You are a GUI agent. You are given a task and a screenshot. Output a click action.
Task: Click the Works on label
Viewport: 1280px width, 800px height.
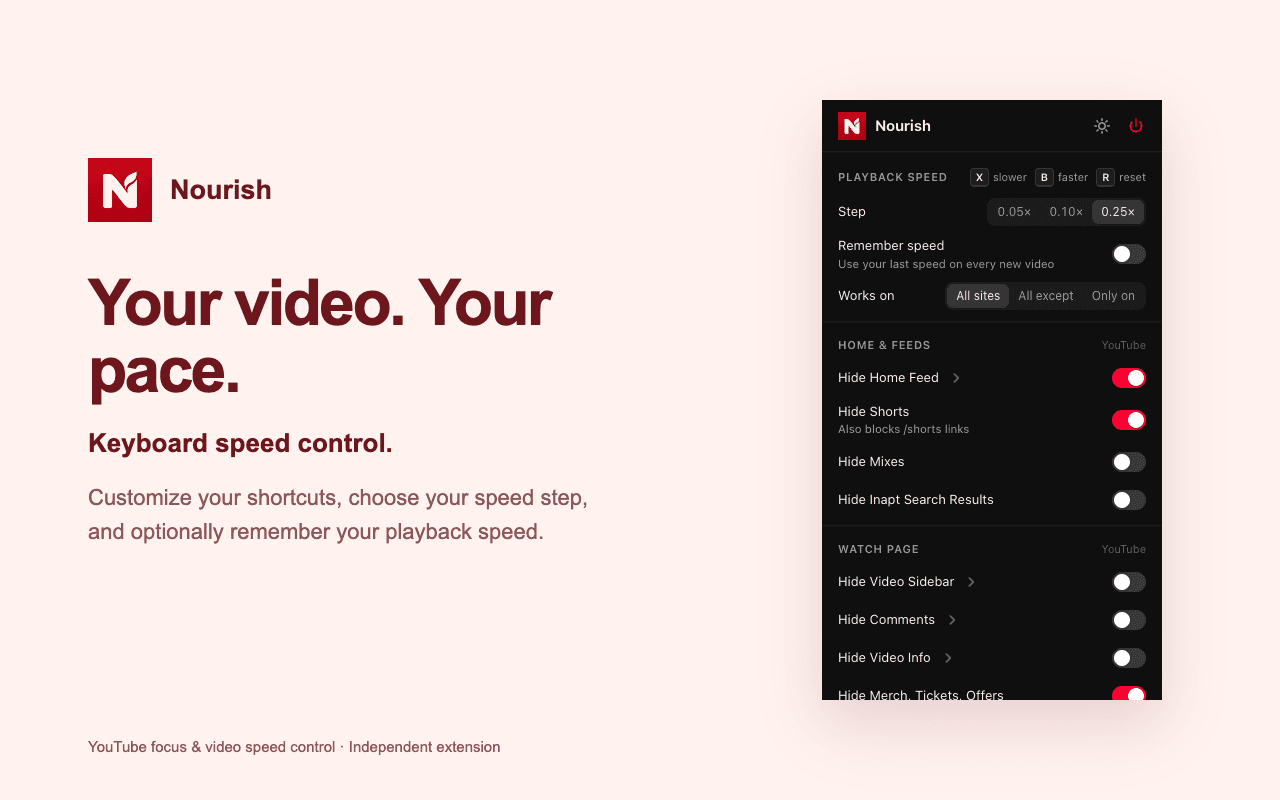click(866, 296)
